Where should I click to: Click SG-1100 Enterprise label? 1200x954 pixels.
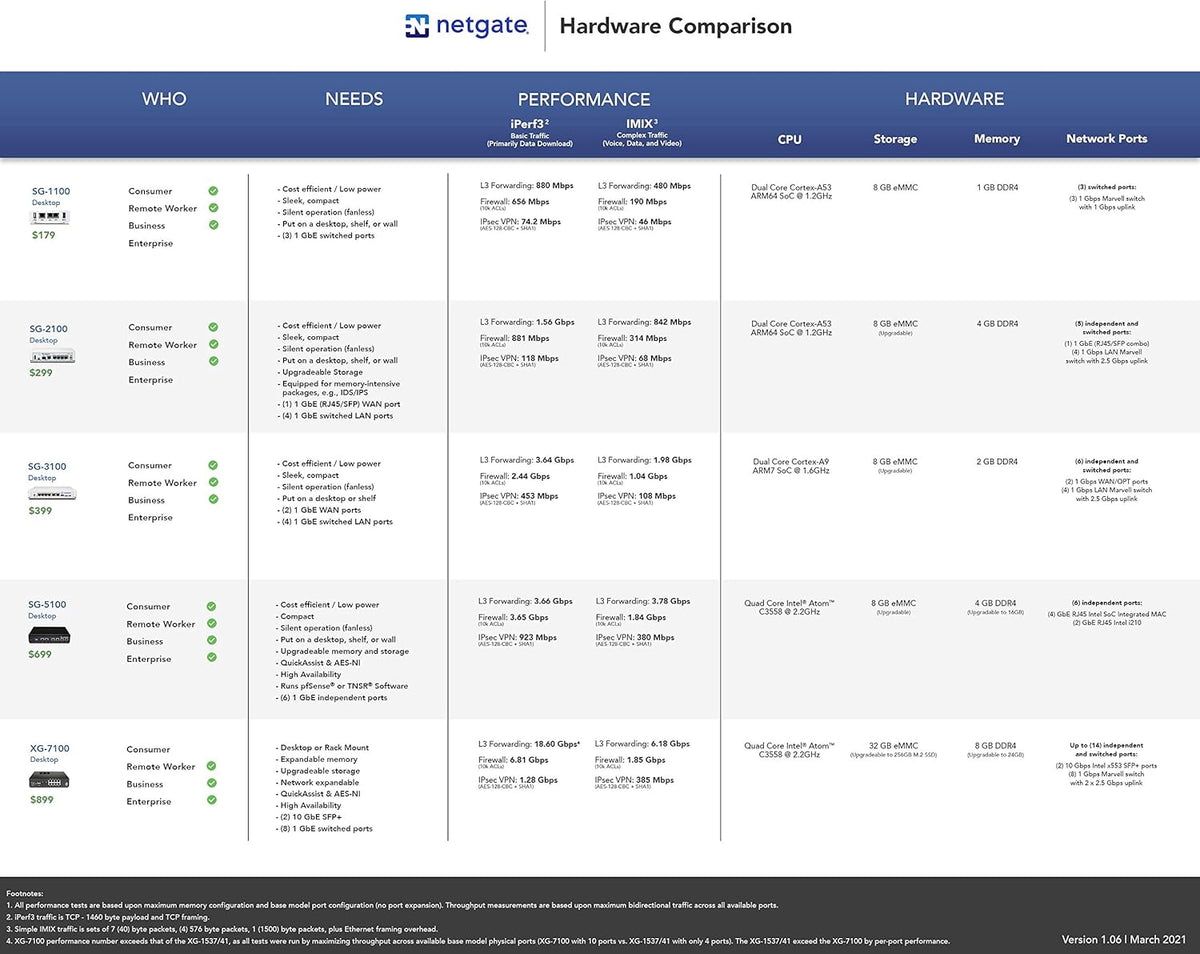[x=151, y=243]
